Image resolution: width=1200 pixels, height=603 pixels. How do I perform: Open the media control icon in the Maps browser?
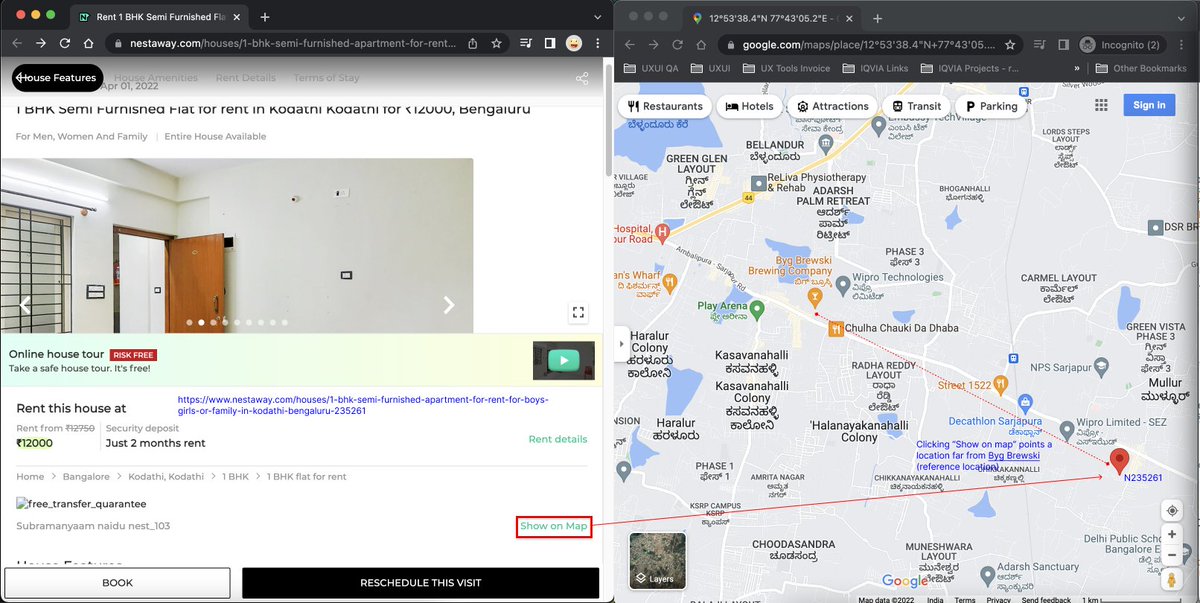click(x=1038, y=45)
